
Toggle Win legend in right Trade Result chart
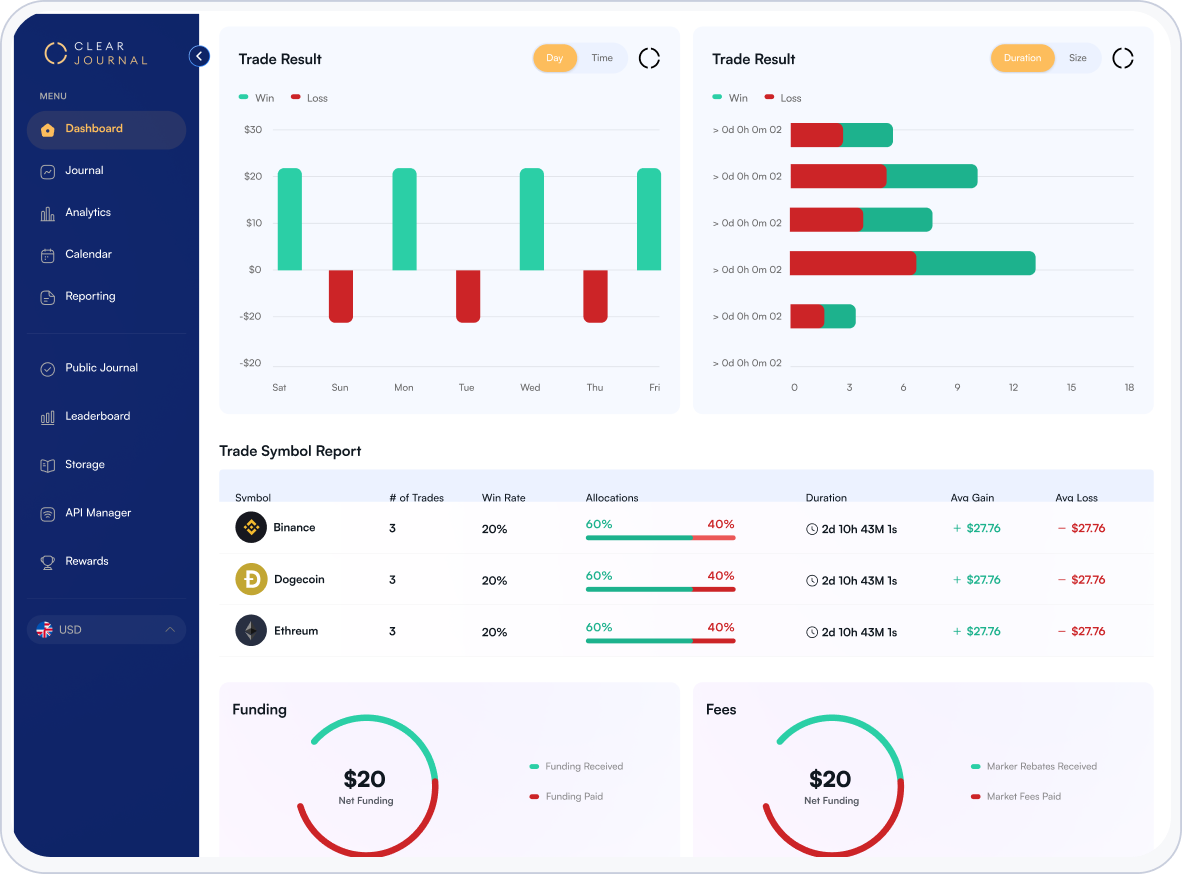(x=730, y=98)
